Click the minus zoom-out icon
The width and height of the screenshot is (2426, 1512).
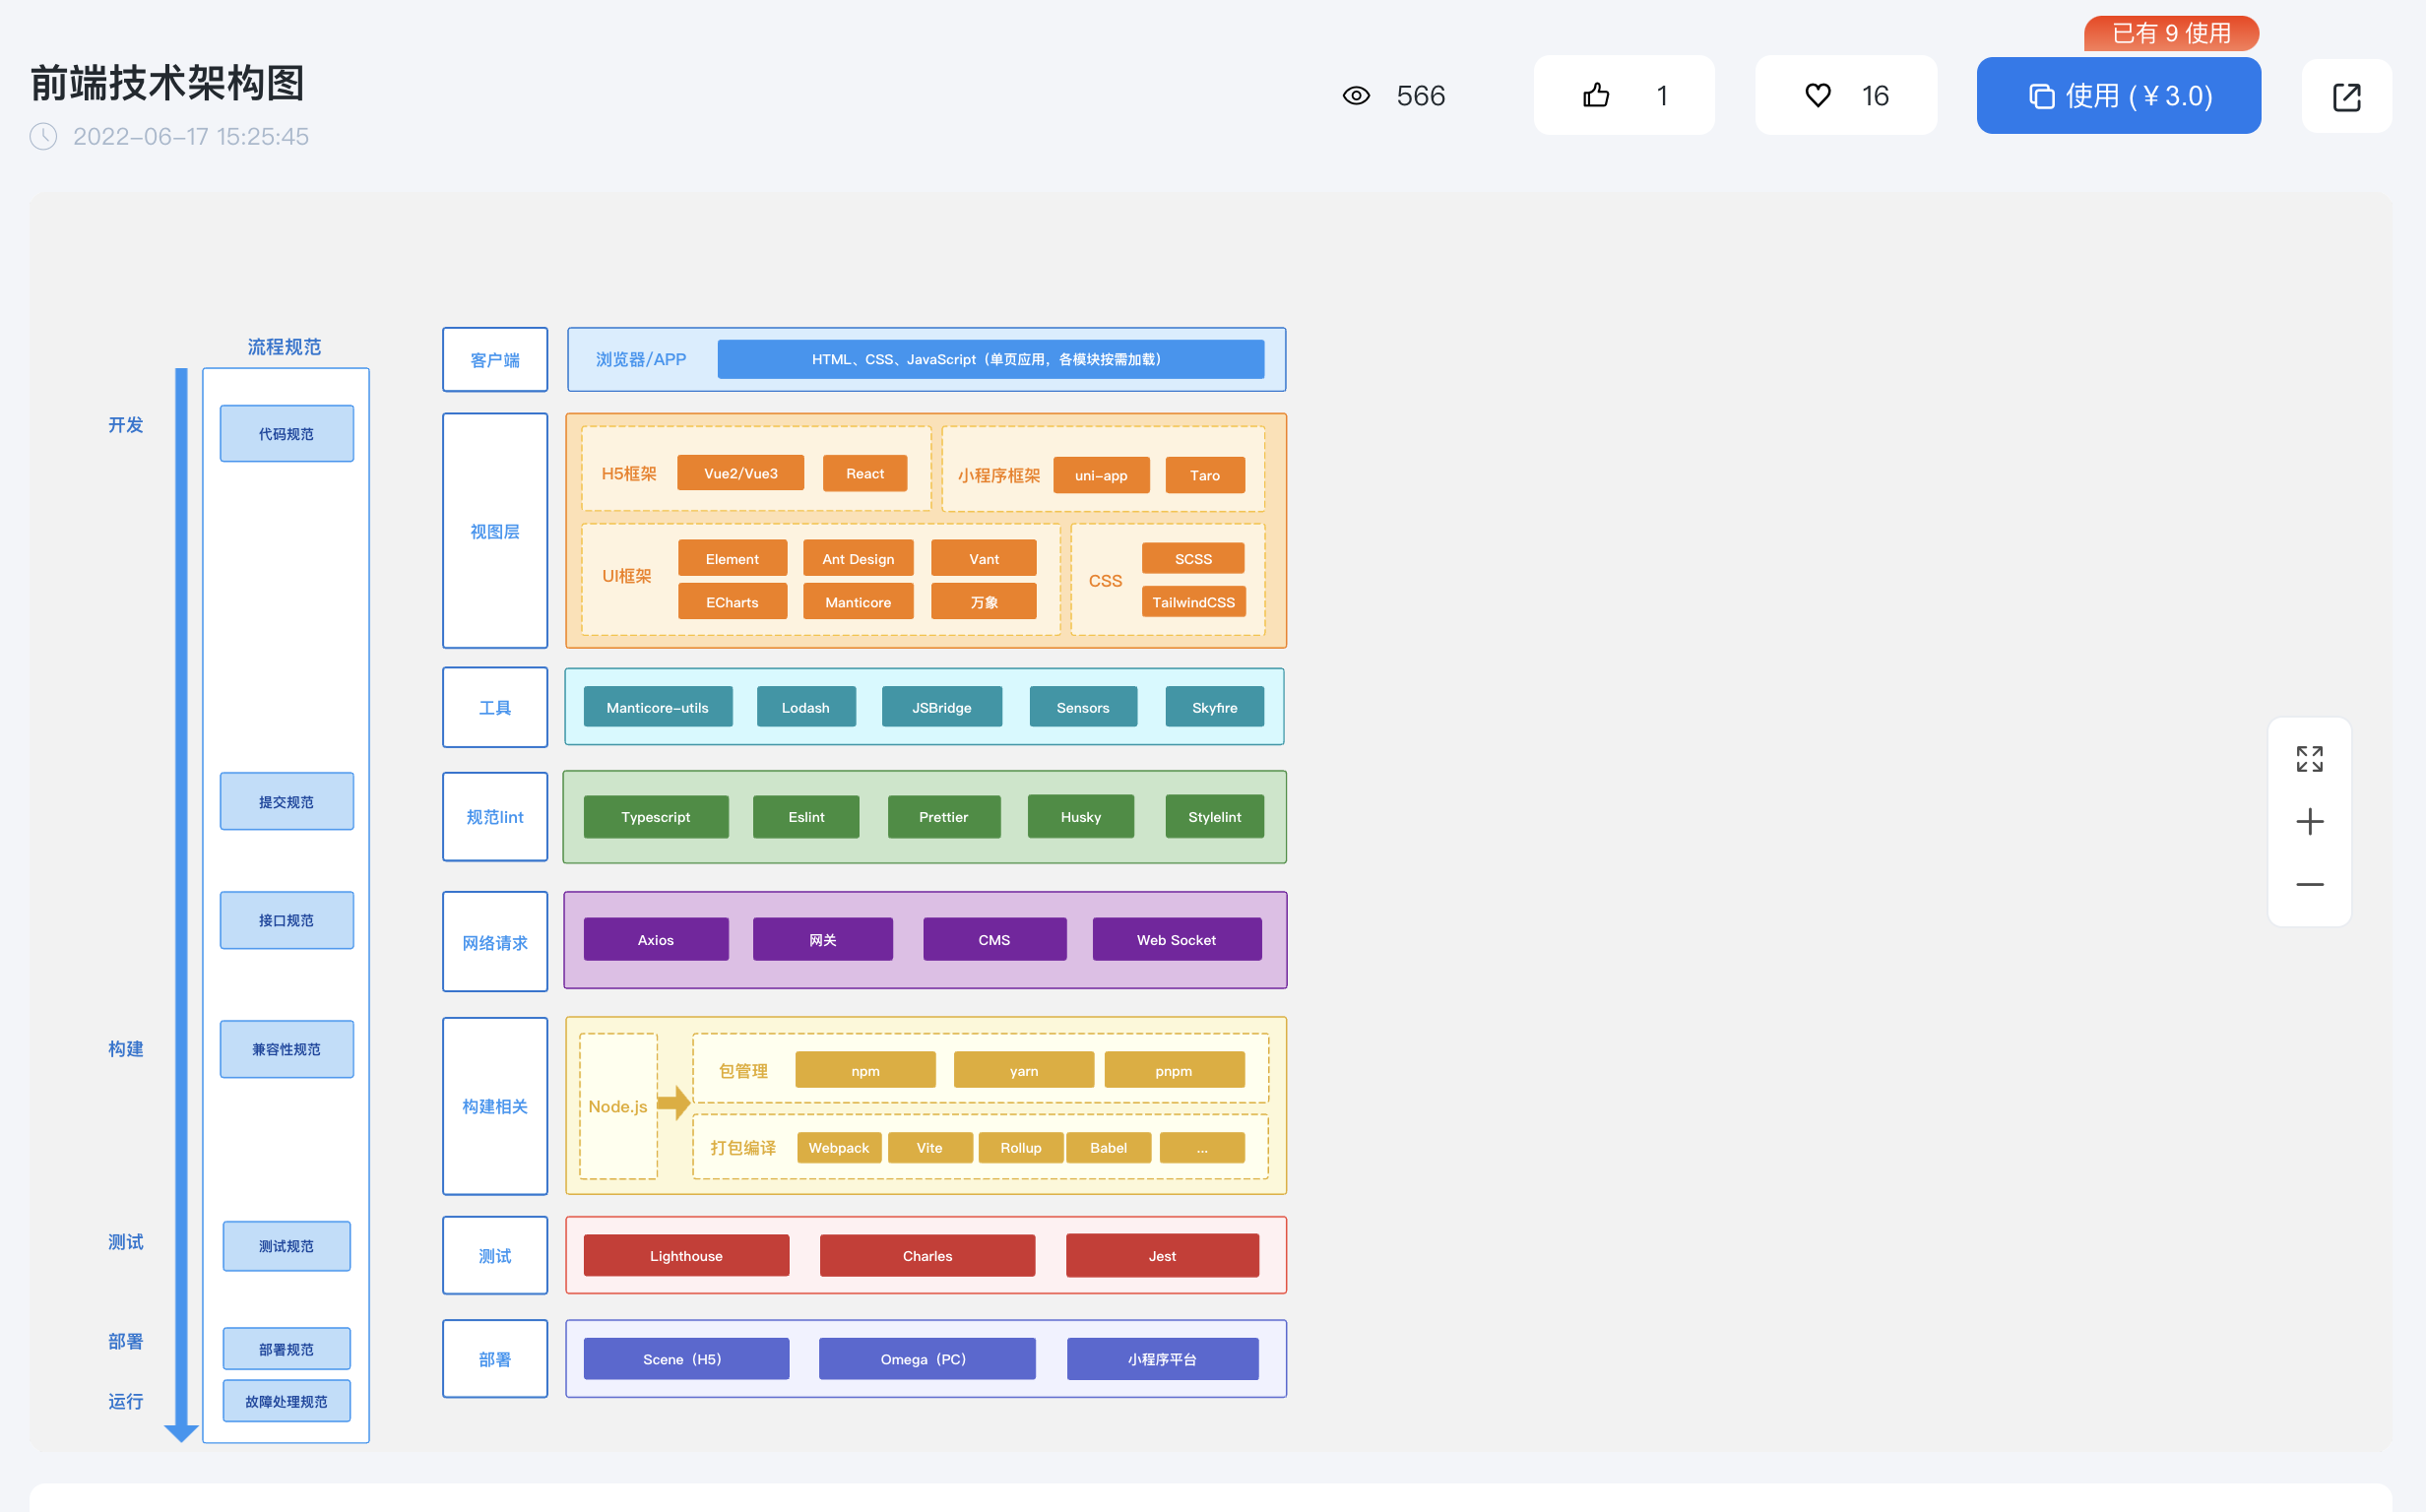[2309, 884]
